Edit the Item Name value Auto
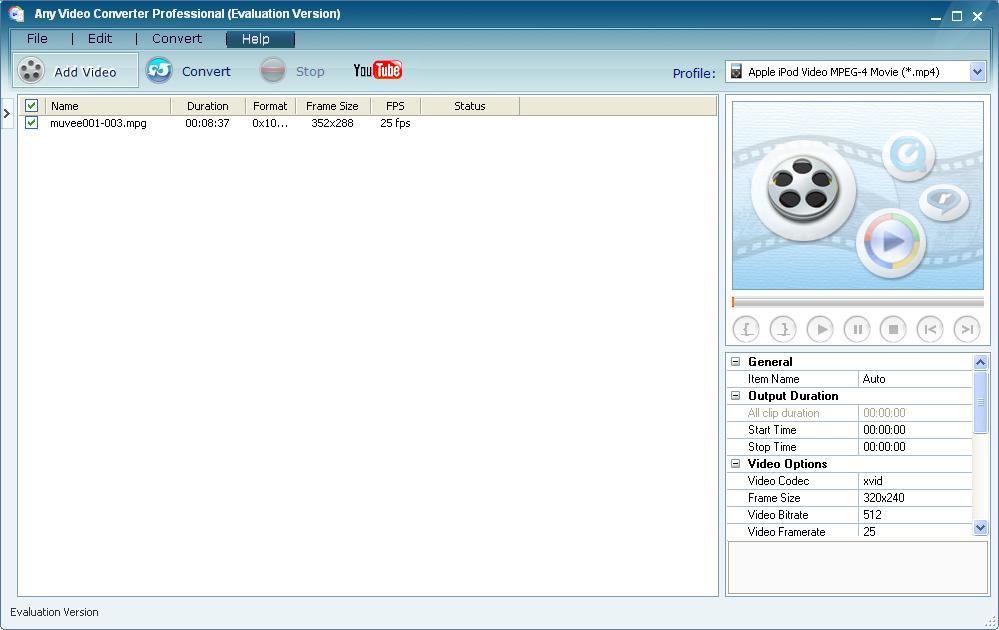Viewport: 999px width, 630px height. [x=915, y=379]
